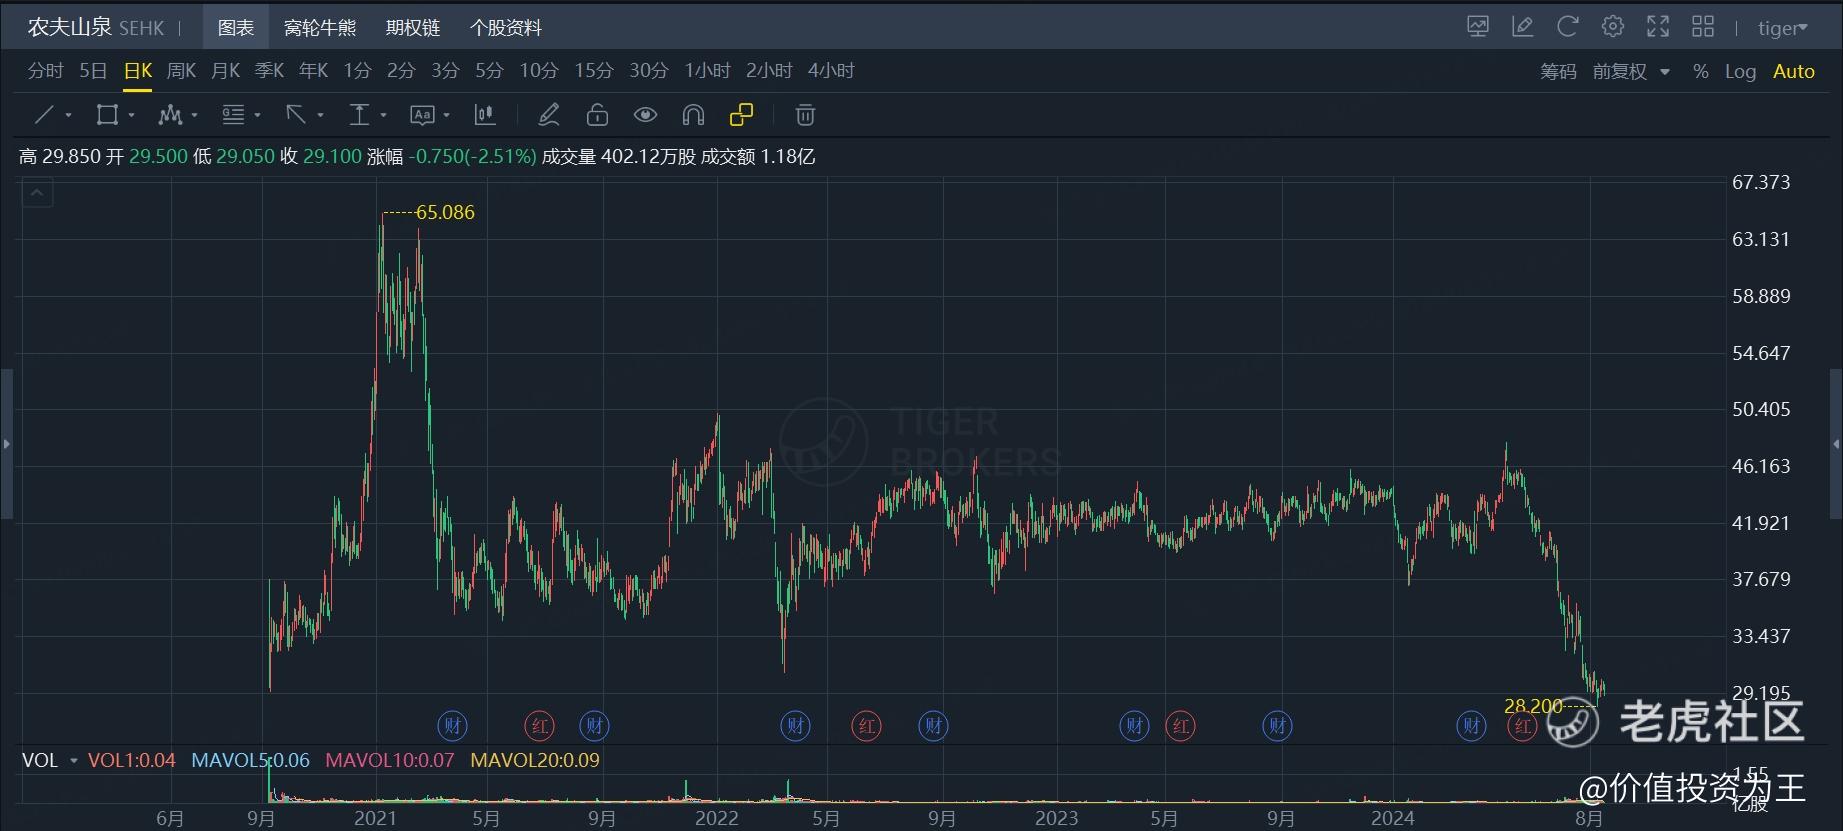Click the 红 dividend marker before 9月 2021

[539, 726]
